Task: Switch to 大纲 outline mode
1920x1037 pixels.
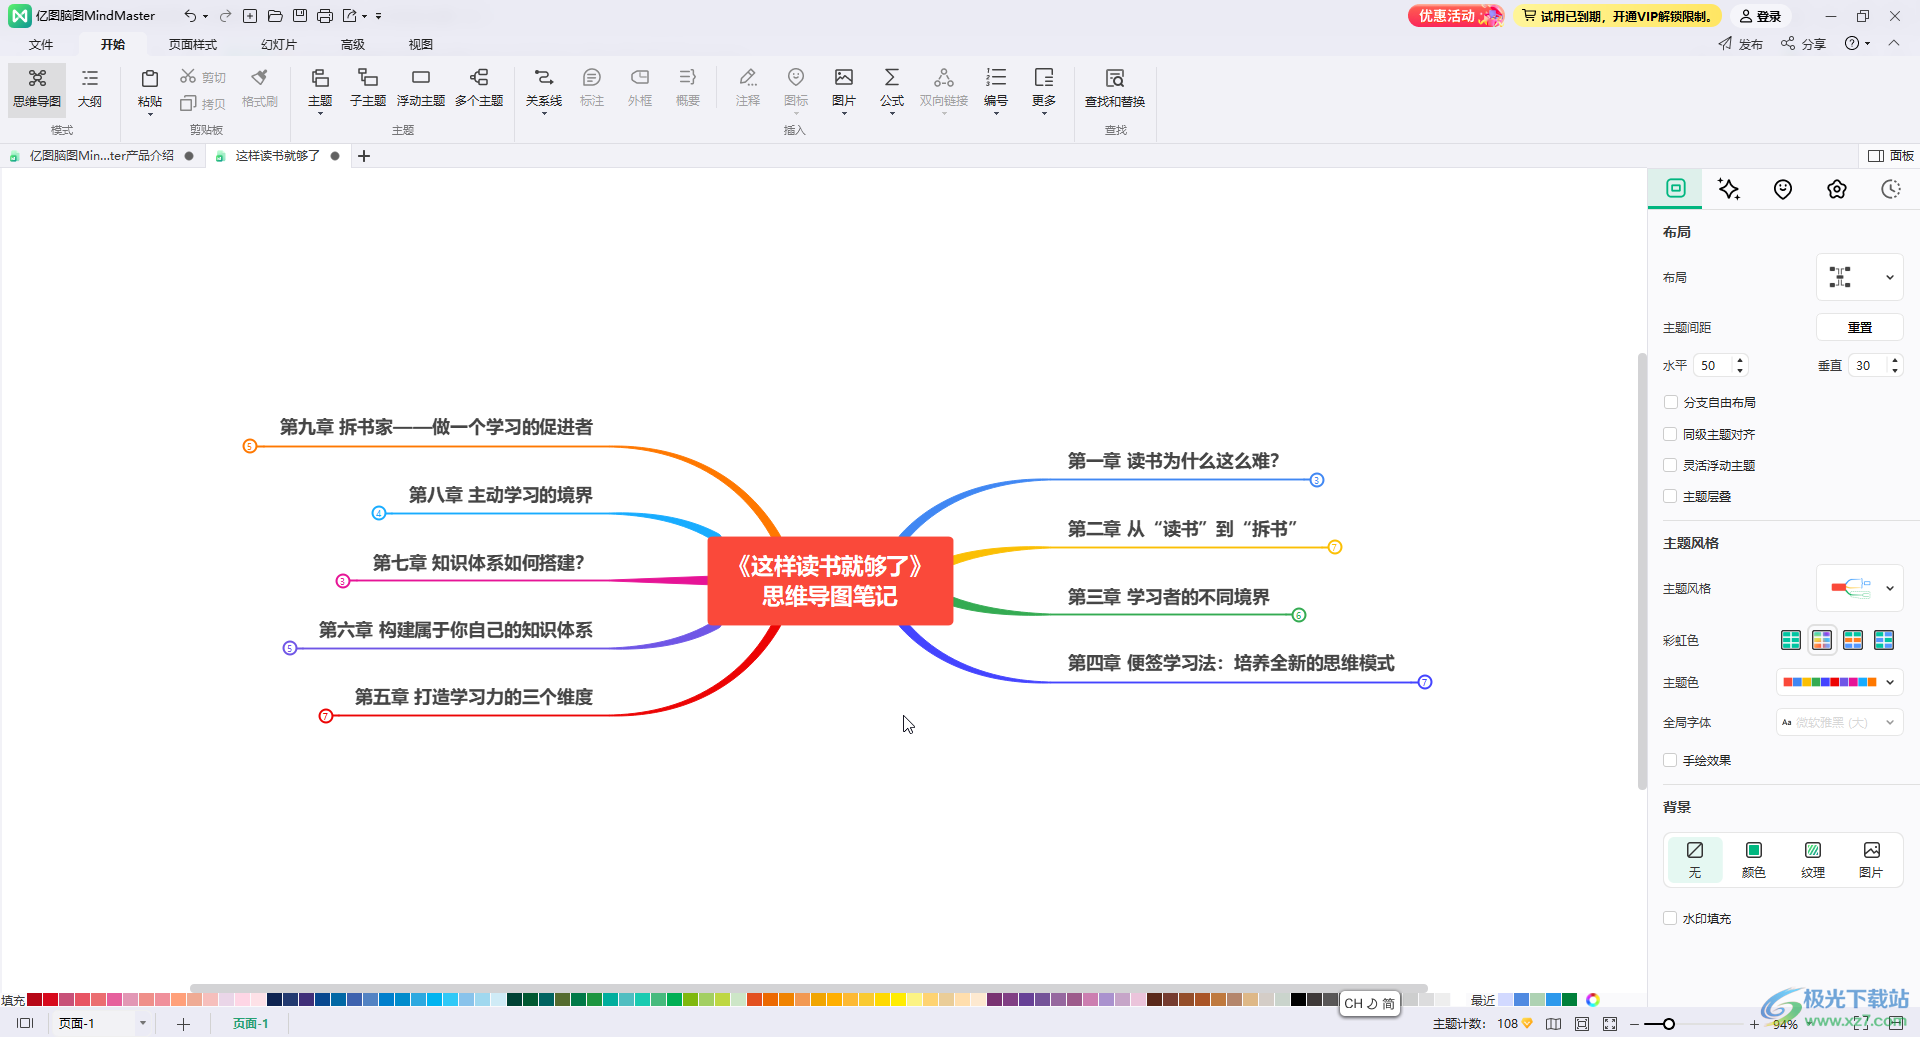Action: point(90,88)
